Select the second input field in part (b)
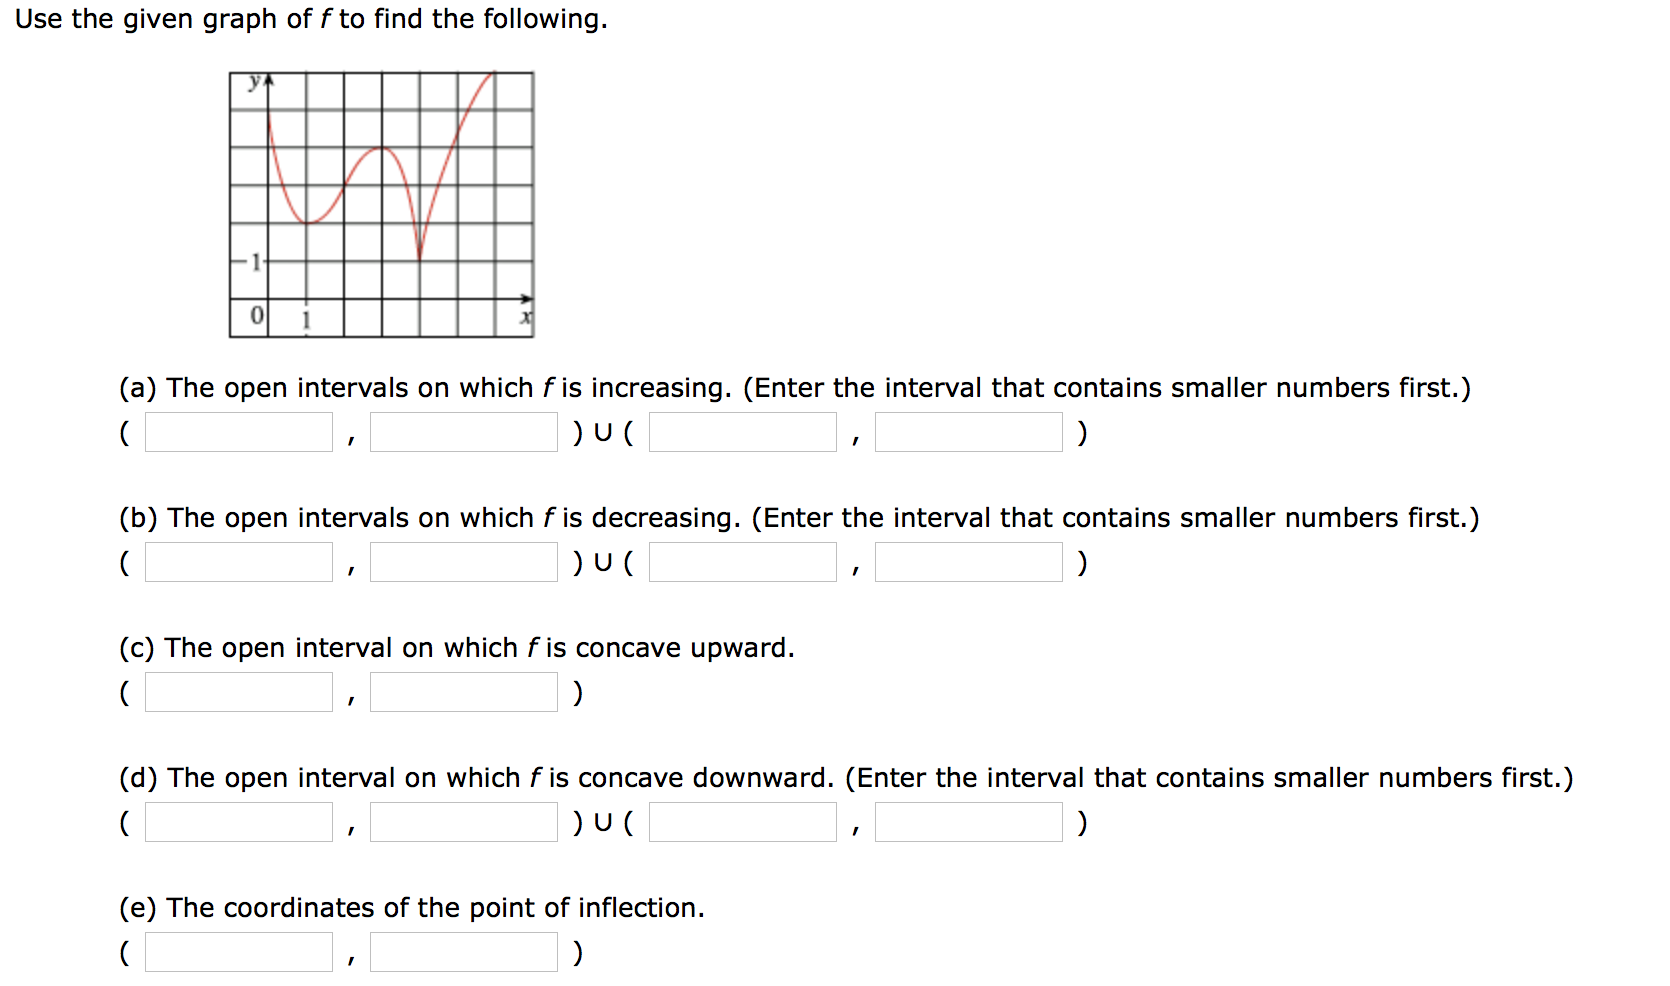Image resolution: width=1670 pixels, height=986 pixels. tap(463, 561)
